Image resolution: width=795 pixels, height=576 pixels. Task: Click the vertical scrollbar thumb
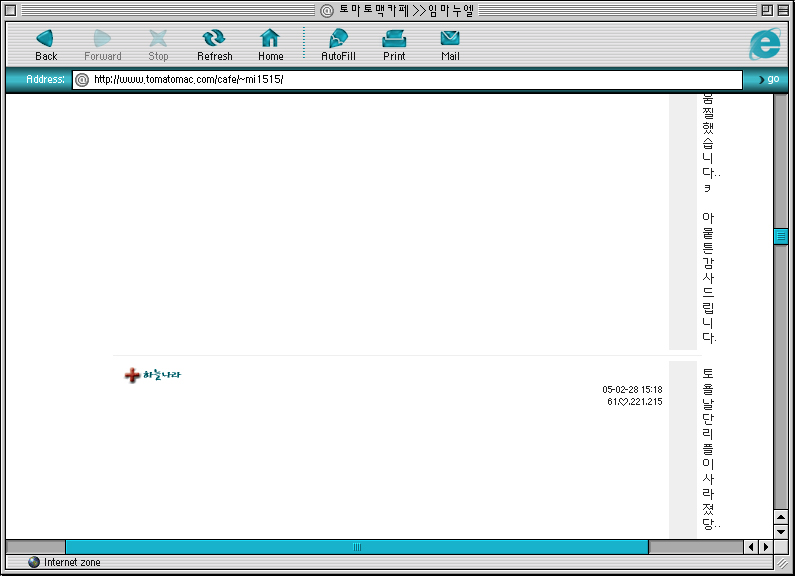(781, 236)
